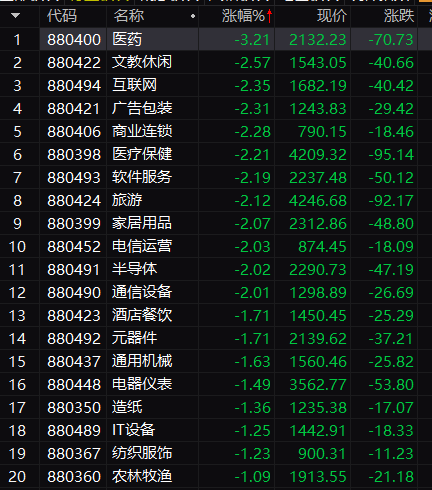
Task: Click change value -48.80
Action: pyautogui.click(x=391, y=224)
